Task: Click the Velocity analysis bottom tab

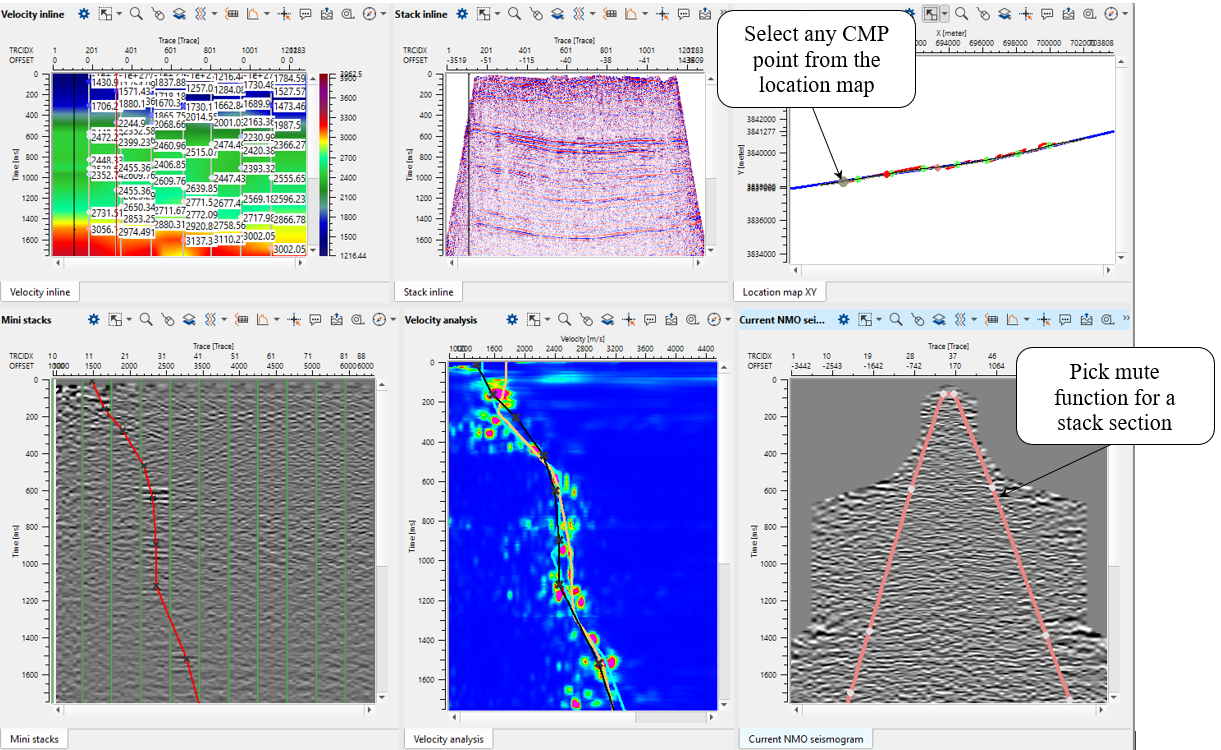Action: pyautogui.click(x=448, y=739)
